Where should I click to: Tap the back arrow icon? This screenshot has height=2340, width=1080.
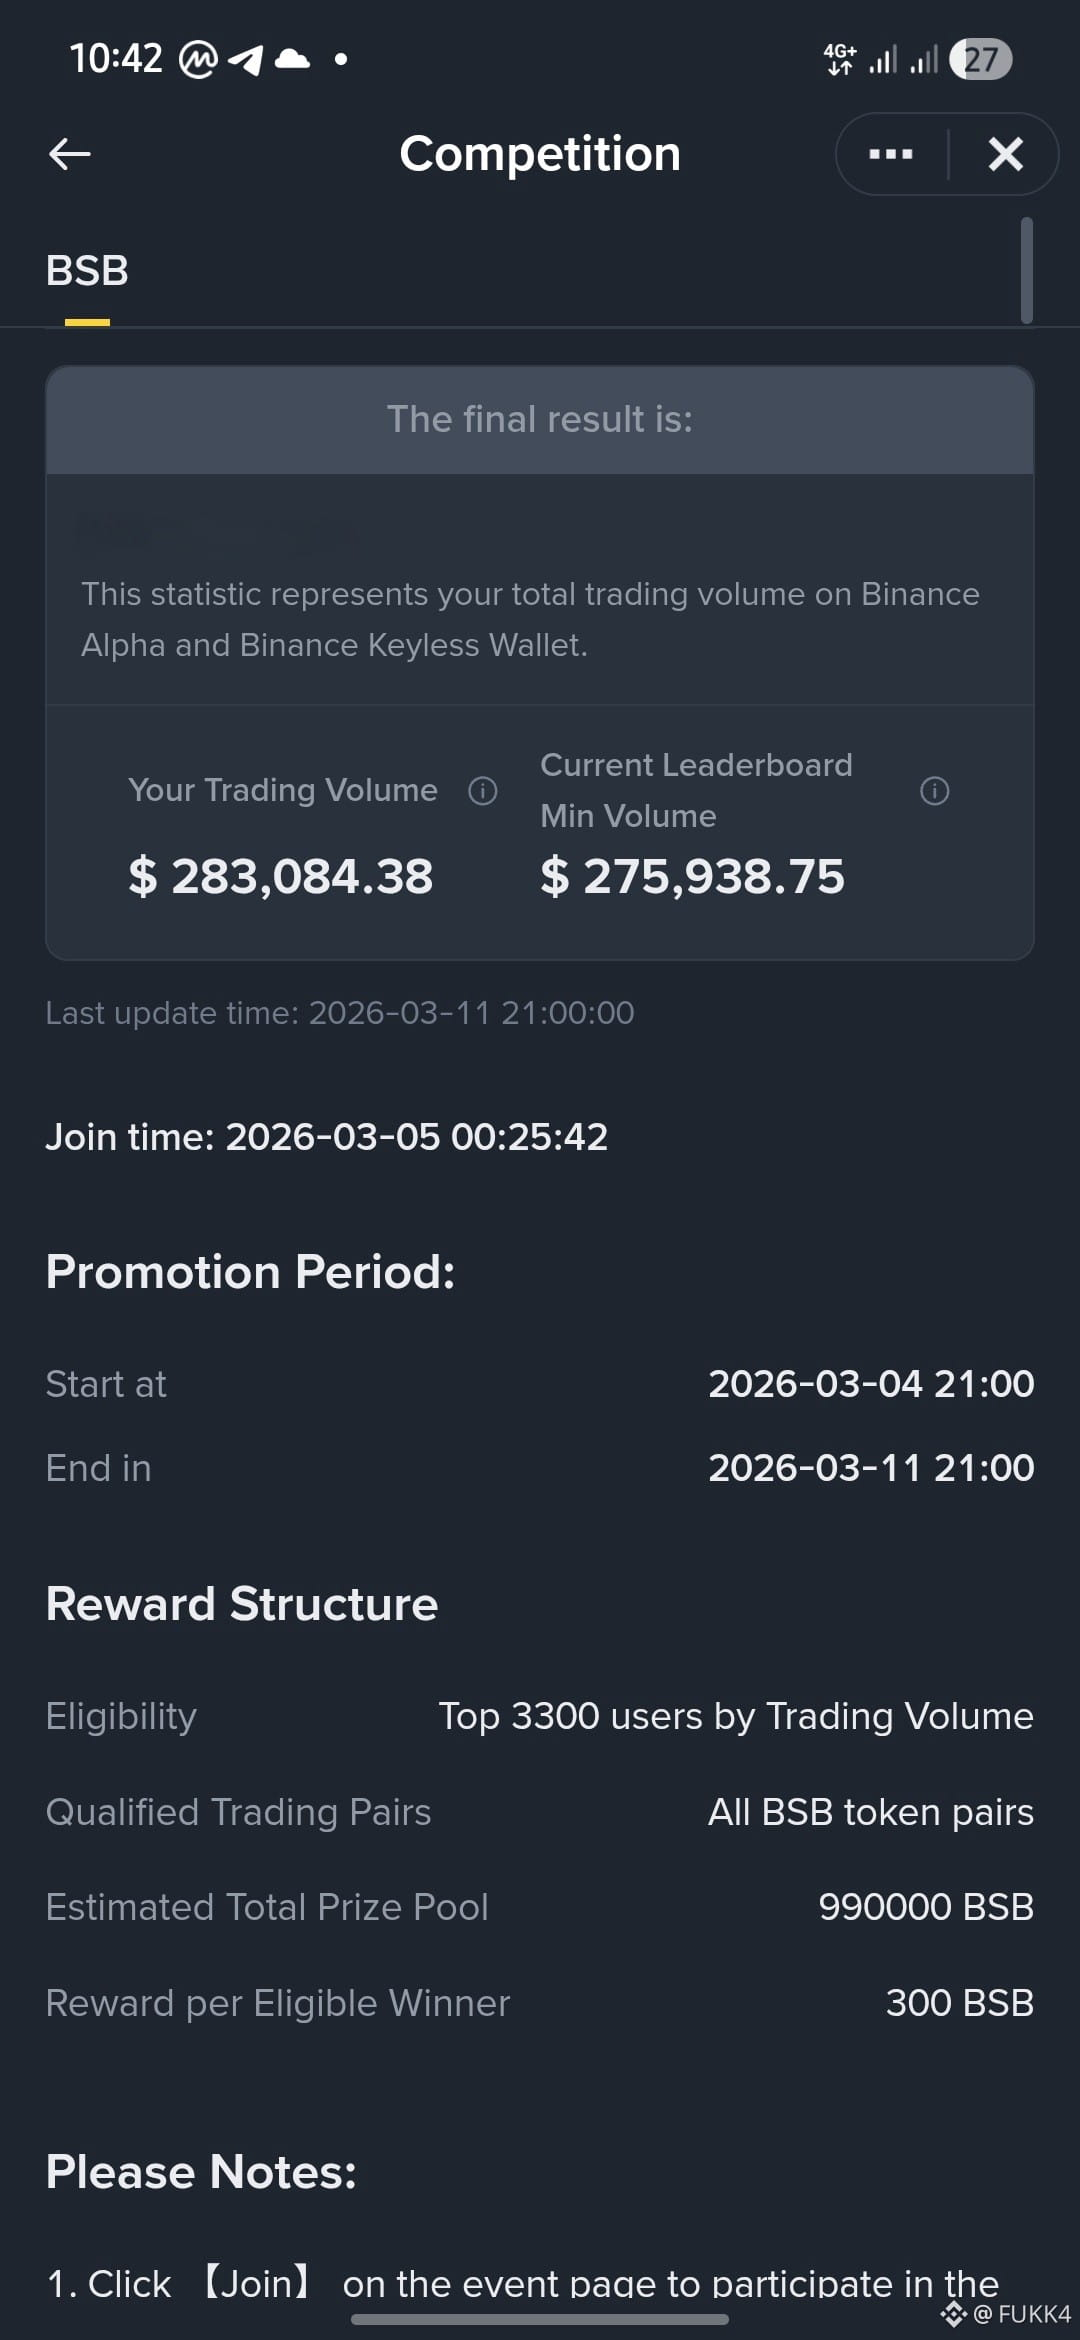[x=70, y=154]
